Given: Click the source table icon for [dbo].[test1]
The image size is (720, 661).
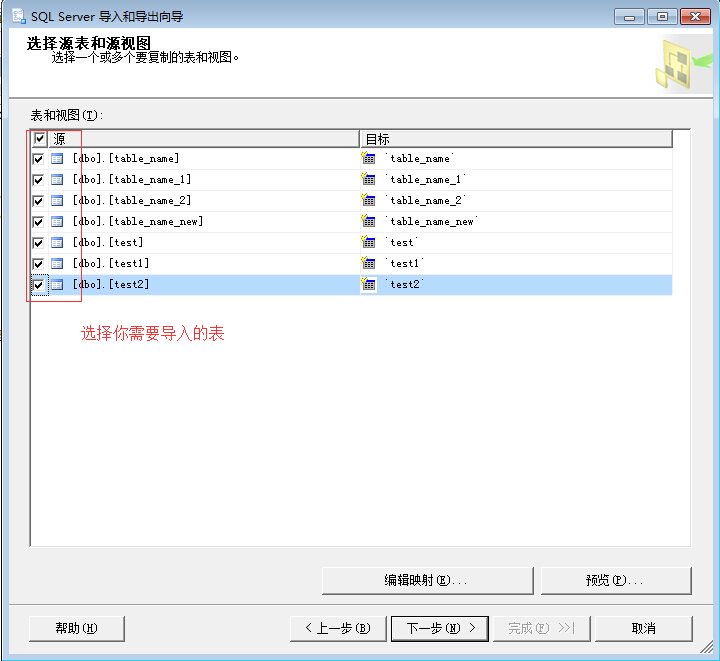Looking at the screenshot, I should click(57, 264).
